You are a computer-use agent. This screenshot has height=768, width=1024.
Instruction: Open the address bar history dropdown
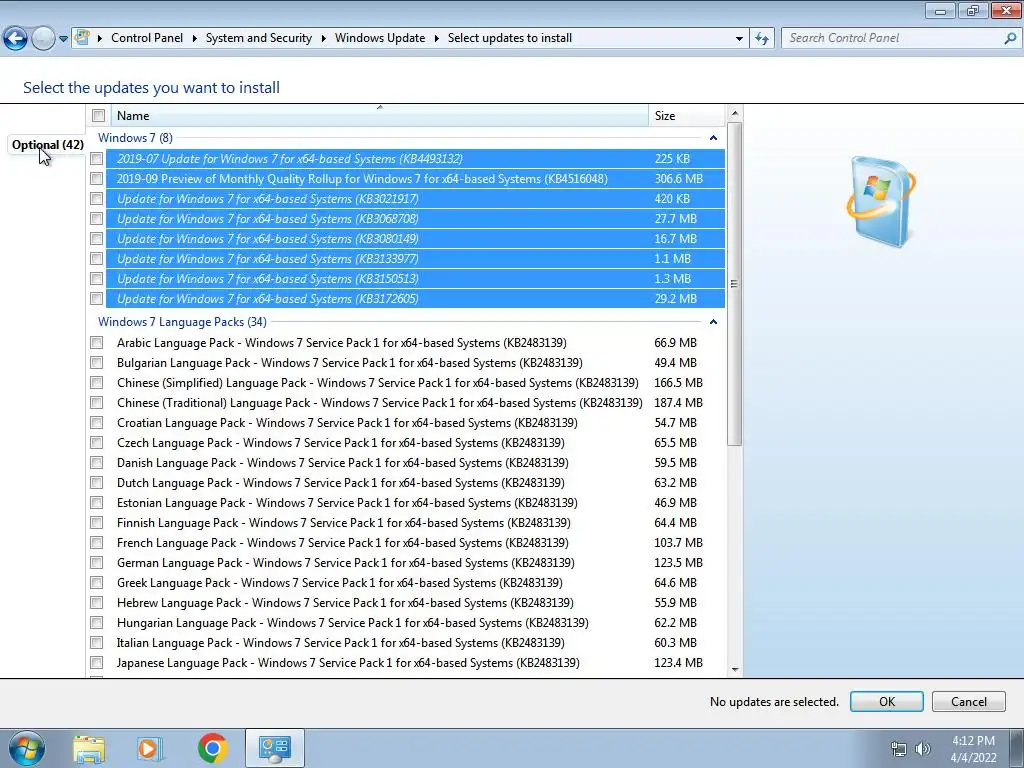739,38
